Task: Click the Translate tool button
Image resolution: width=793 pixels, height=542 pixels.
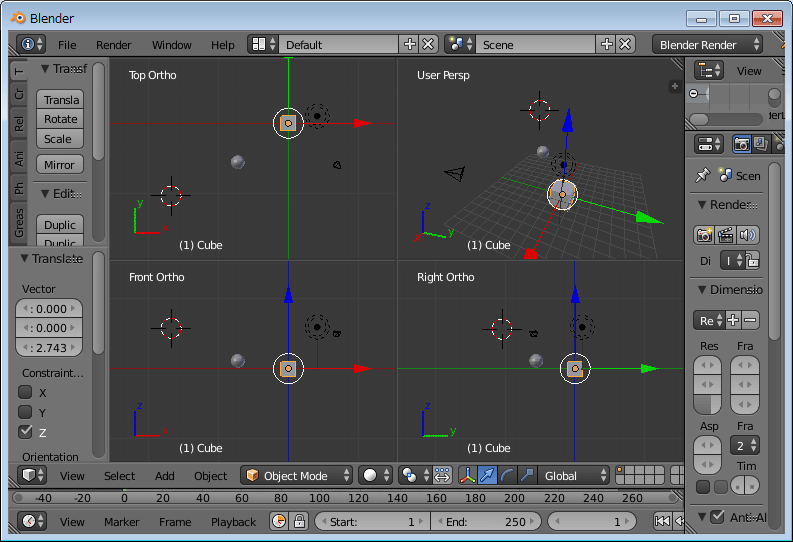Action: [60, 100]
